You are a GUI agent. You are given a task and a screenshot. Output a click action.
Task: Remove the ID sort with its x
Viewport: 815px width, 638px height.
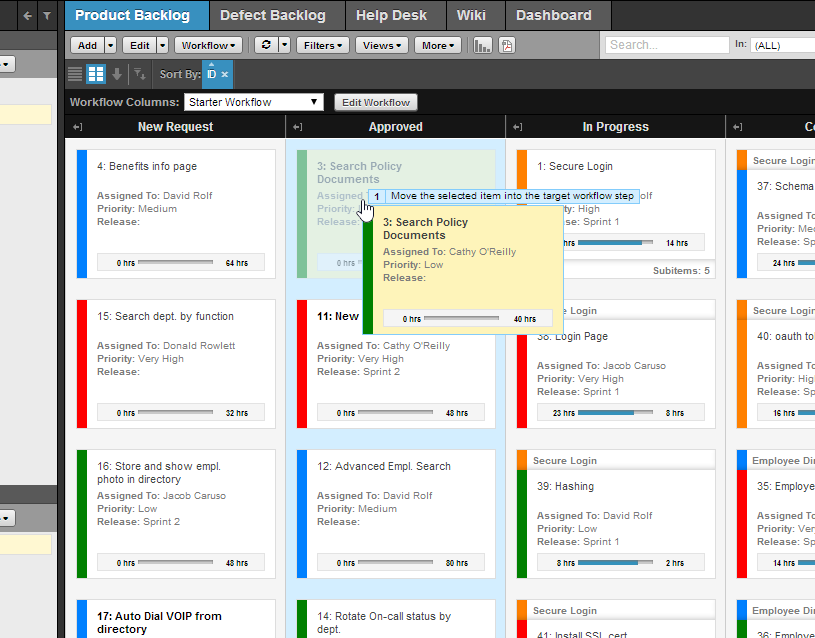click(225, 74)
